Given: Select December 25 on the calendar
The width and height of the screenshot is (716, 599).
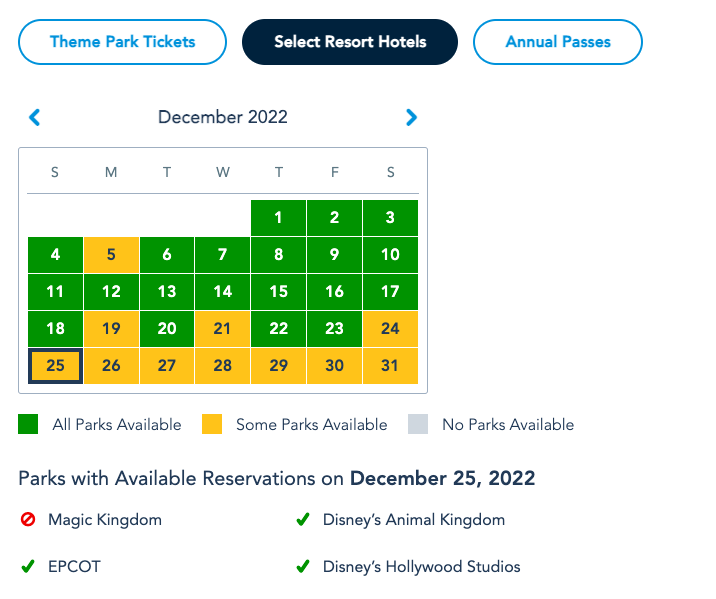Looking at the screenshot, I should coord(55,366).
